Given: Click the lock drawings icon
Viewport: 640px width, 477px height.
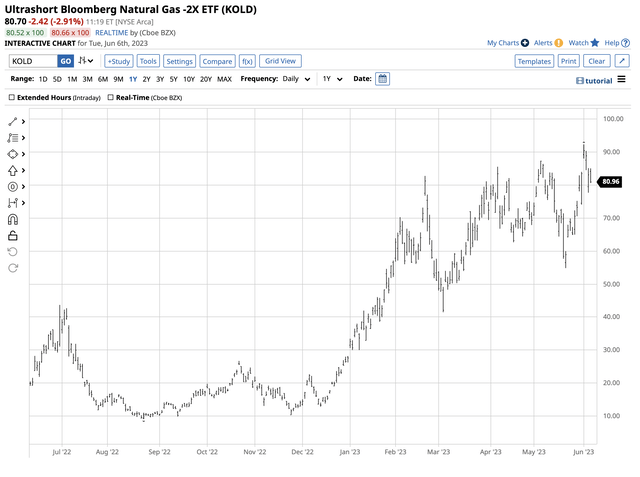Looking at the screenshot, I should 13,235.
